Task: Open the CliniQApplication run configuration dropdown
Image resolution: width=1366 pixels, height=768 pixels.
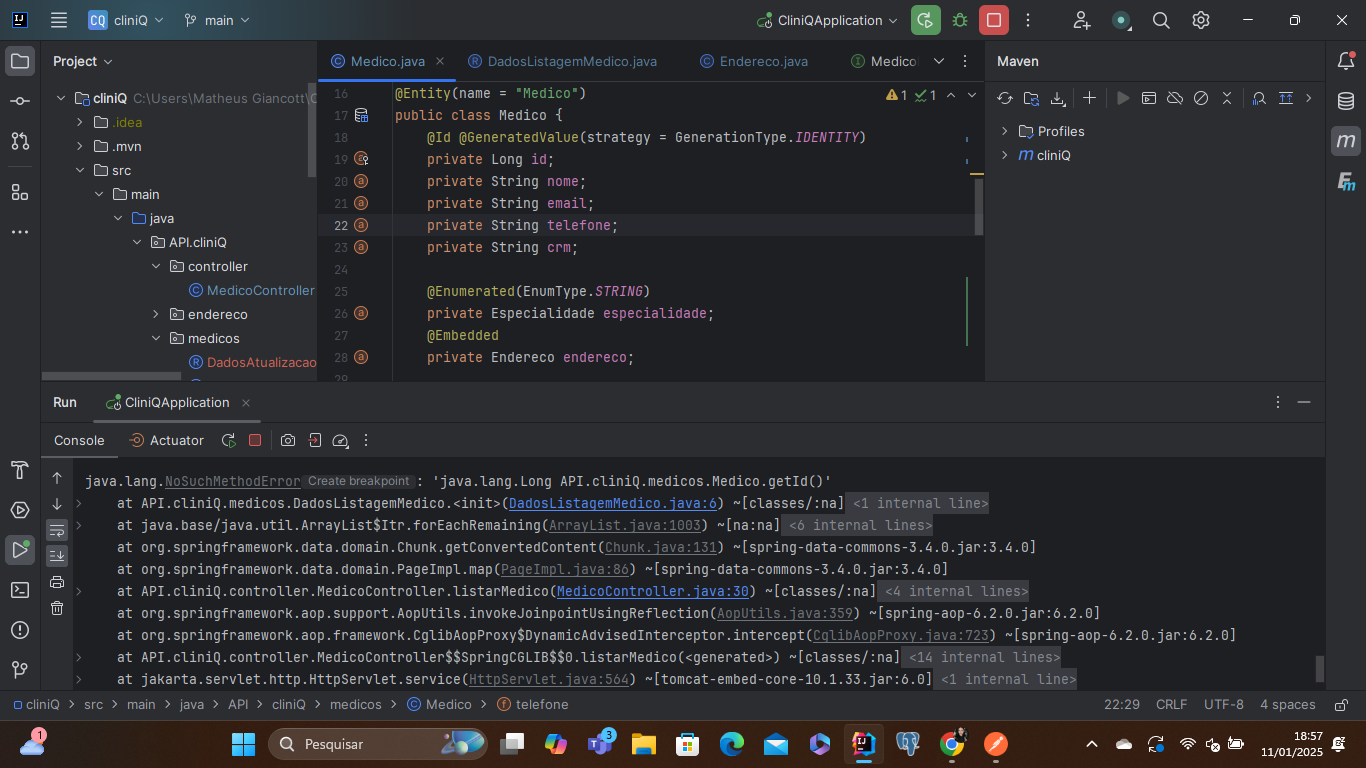Action: [827, 20]
